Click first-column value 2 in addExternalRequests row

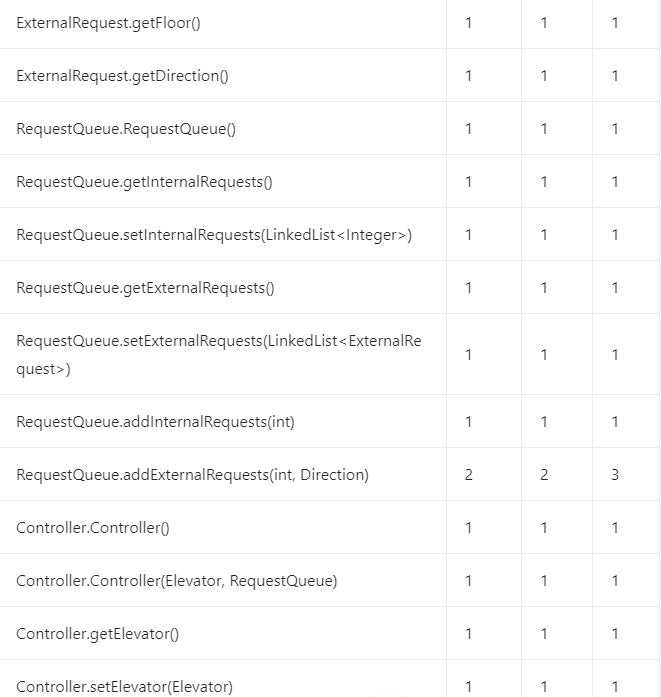(469, 474)
